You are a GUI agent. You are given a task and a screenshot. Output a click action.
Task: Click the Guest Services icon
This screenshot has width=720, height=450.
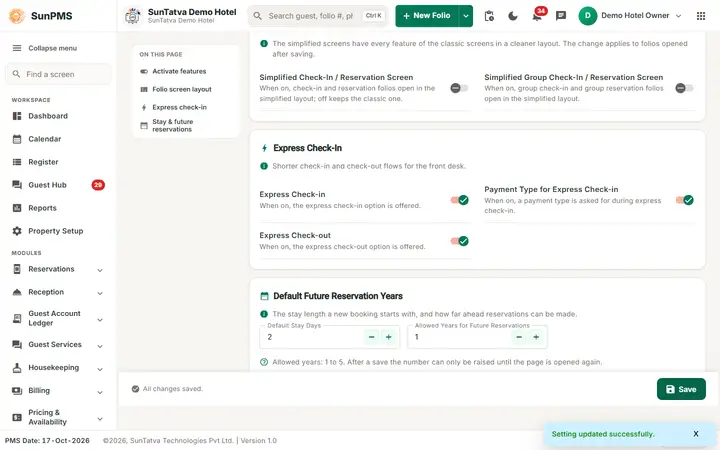tap(17, 344)
